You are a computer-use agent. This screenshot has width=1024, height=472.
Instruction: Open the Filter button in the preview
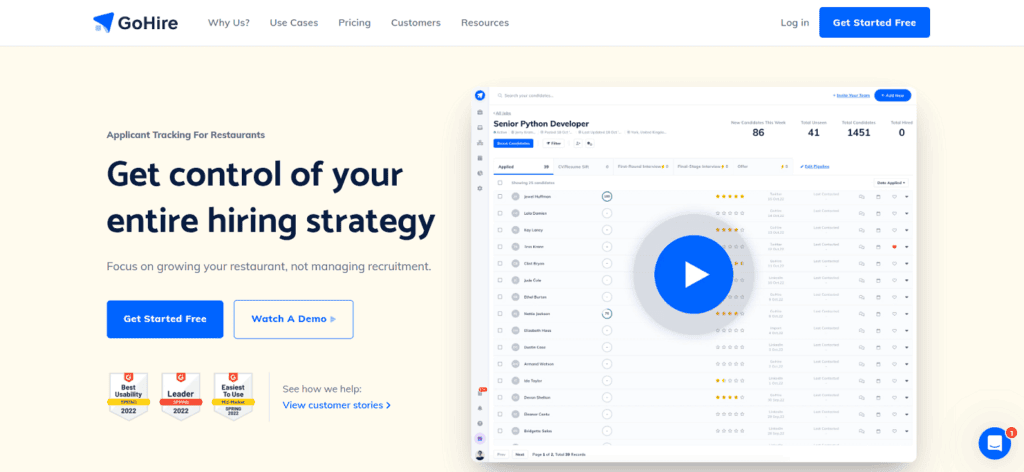point(553,143)
